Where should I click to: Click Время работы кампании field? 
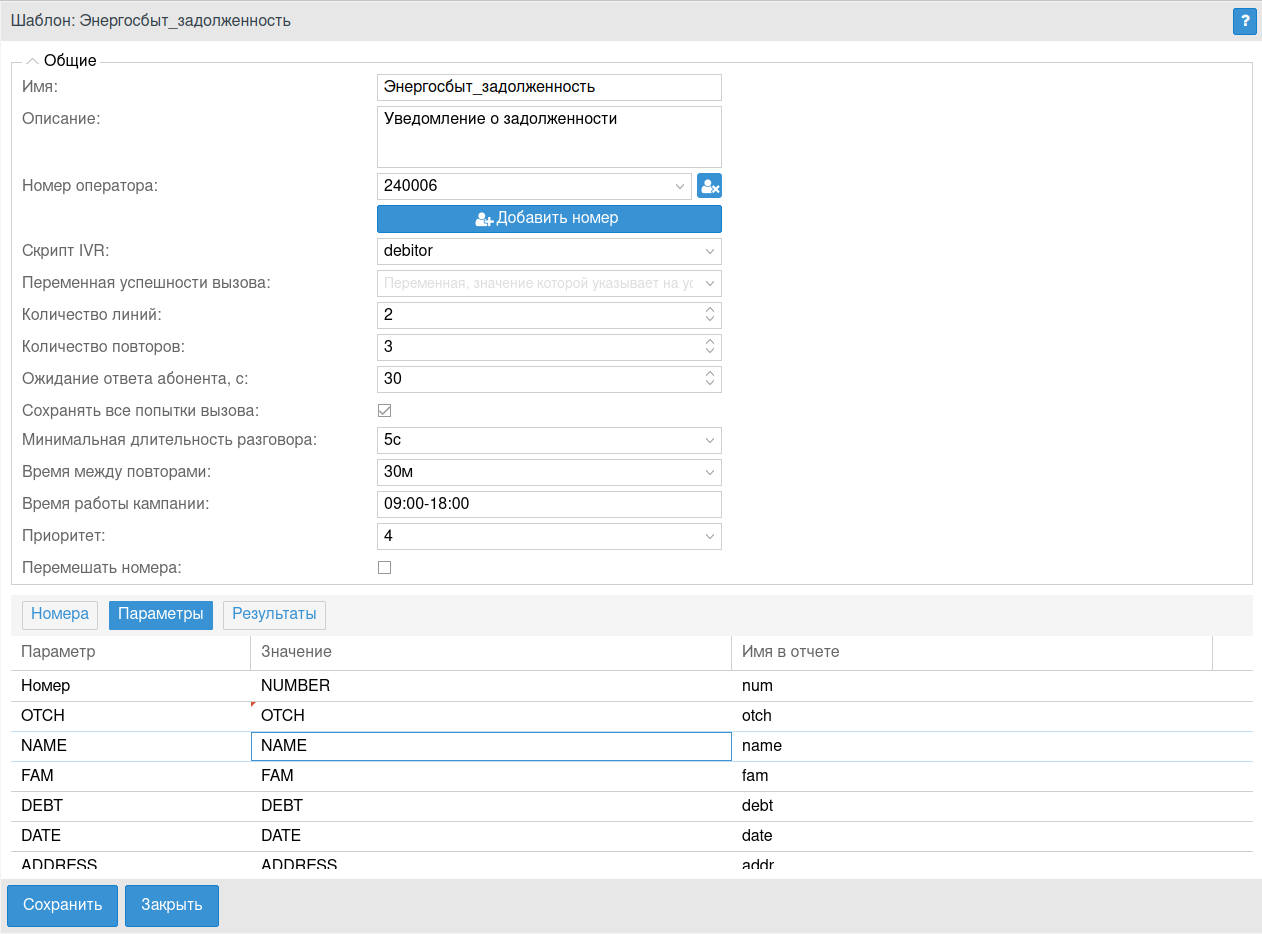click(x=548, y=504)
